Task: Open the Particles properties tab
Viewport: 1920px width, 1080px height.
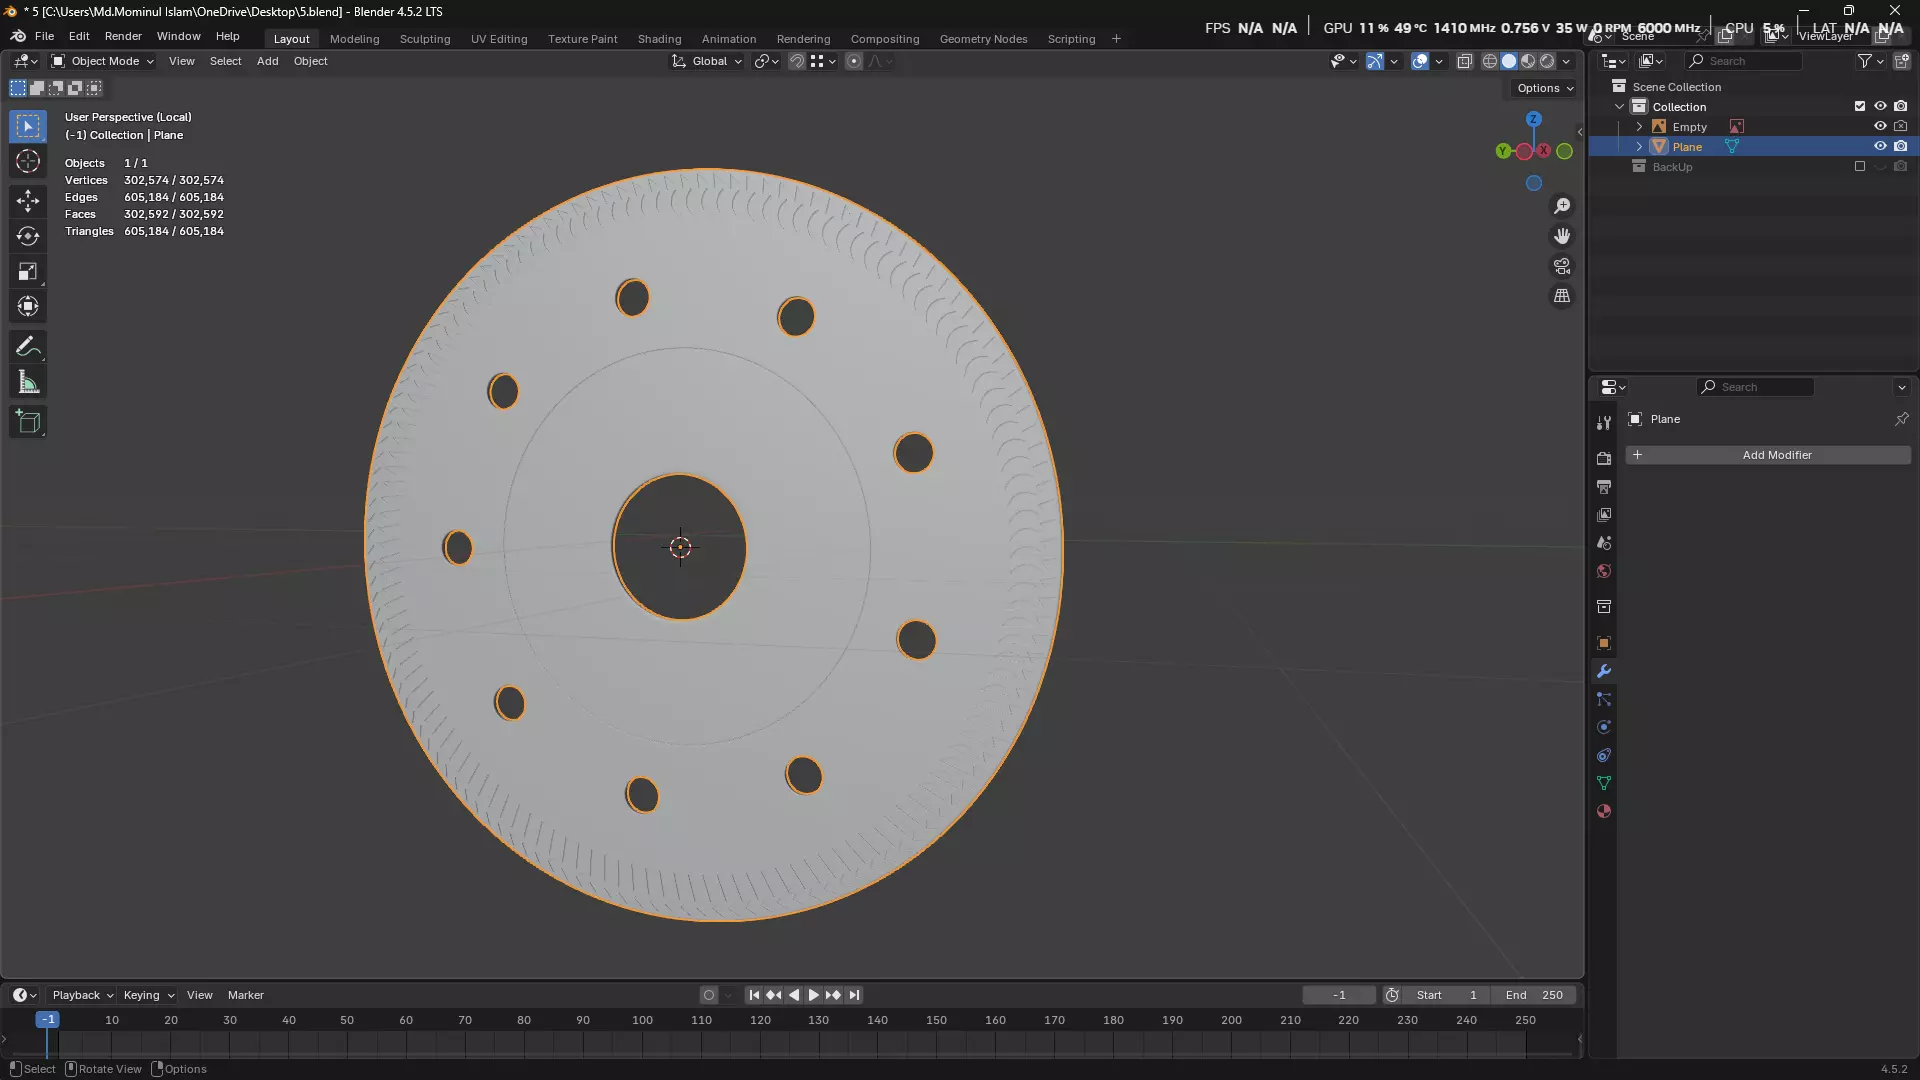Action: pos(1604,699)
